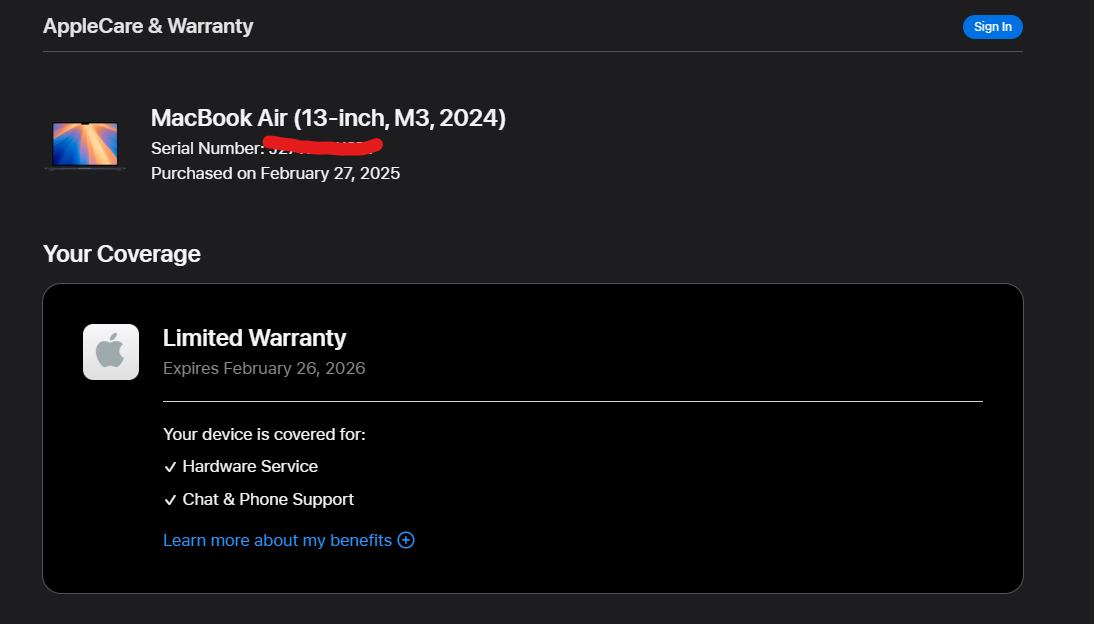Image resolution: width=1094 pixels, height=624 pixels.
Task: Click the Your Coverage section heading
Action: click(x=122, y=254)
